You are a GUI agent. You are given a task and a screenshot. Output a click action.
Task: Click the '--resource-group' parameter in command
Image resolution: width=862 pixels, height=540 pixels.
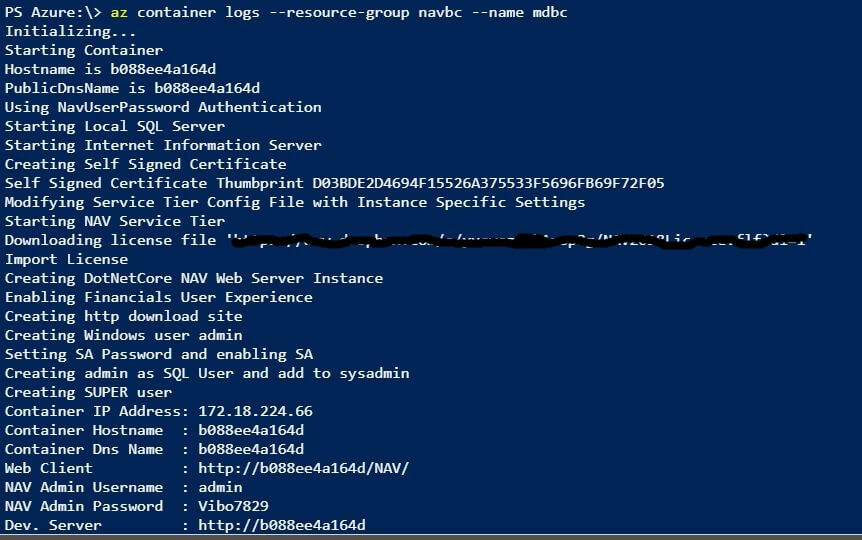[x=339, y=12]
